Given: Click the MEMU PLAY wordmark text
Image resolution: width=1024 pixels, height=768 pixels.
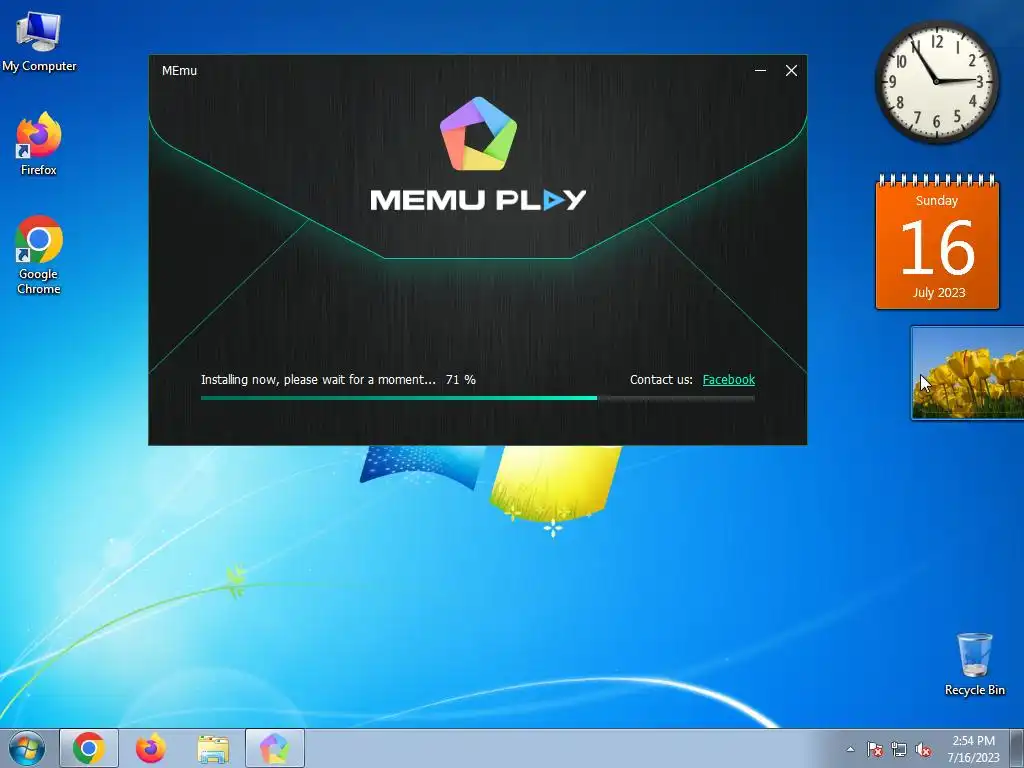Looking at the screenshot, I should pos(478,200).
